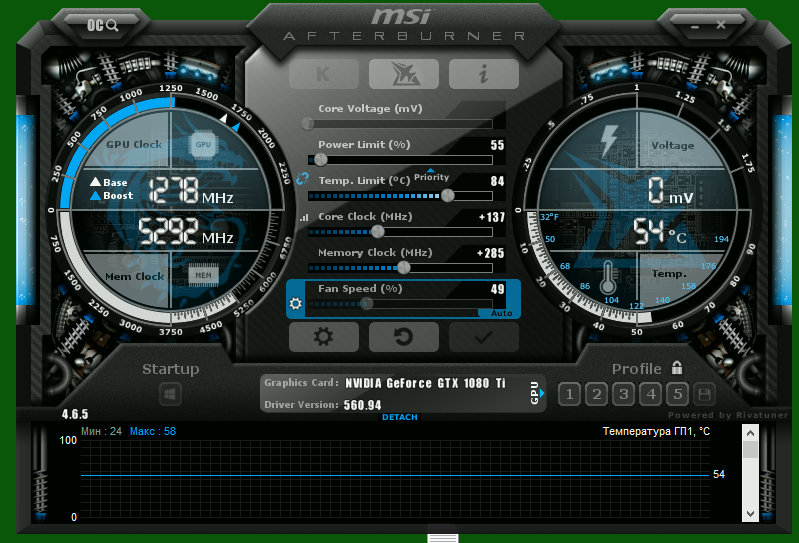Close the Afterburner window

(x=721, y=24)
